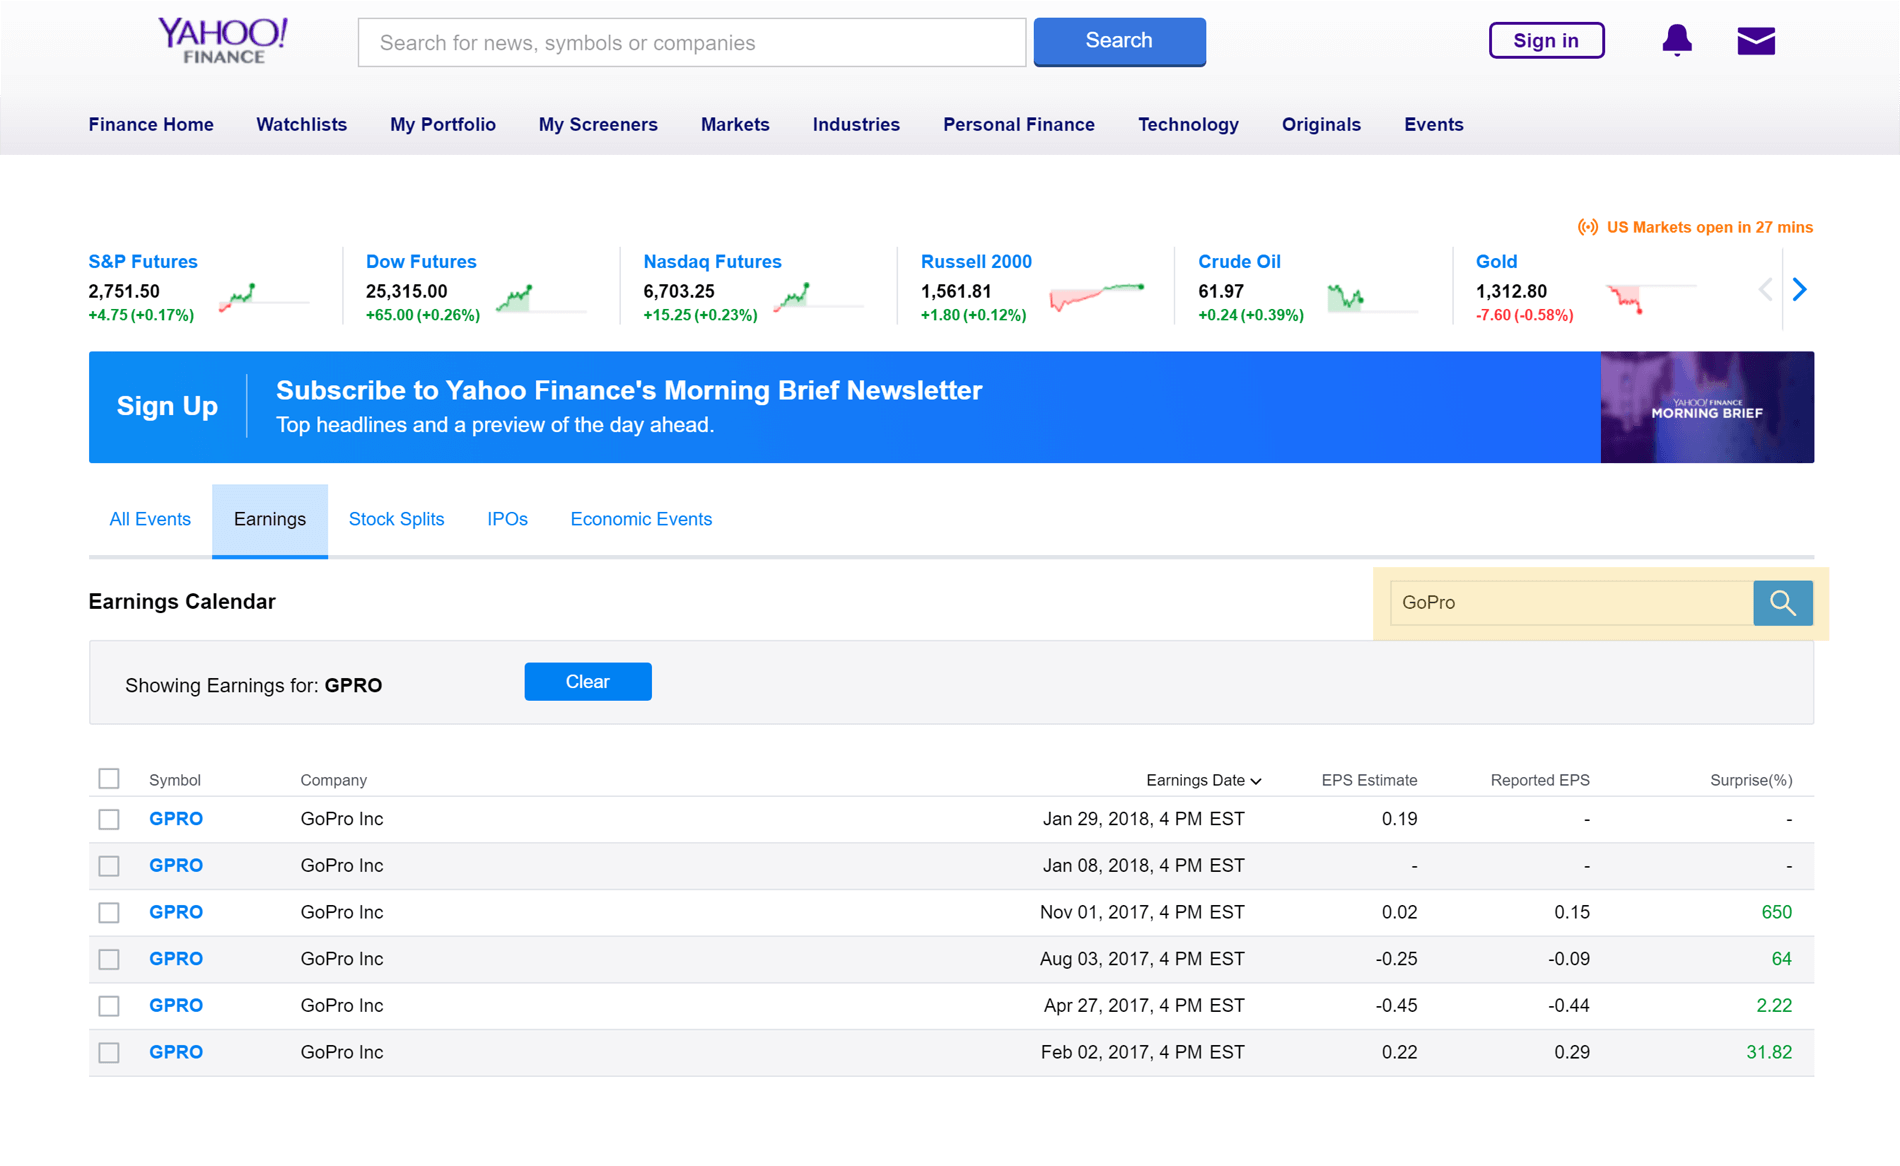Open the Dow Futures link
Image resolution: width=1900 pixels, height=1166 pixels.
(421, 262)
